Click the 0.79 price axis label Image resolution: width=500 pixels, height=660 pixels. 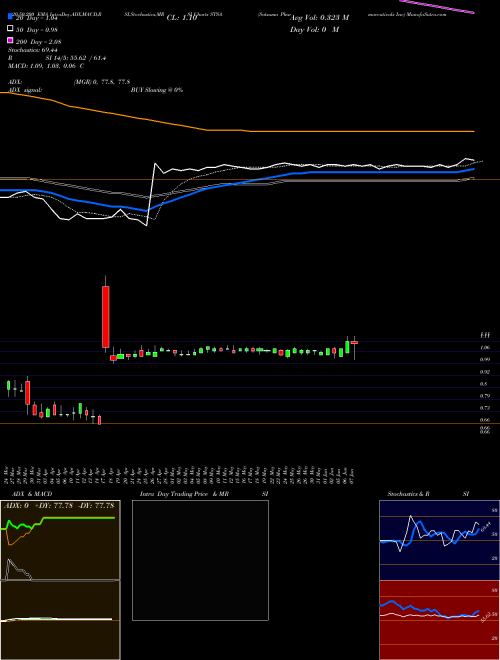(485, 396)
